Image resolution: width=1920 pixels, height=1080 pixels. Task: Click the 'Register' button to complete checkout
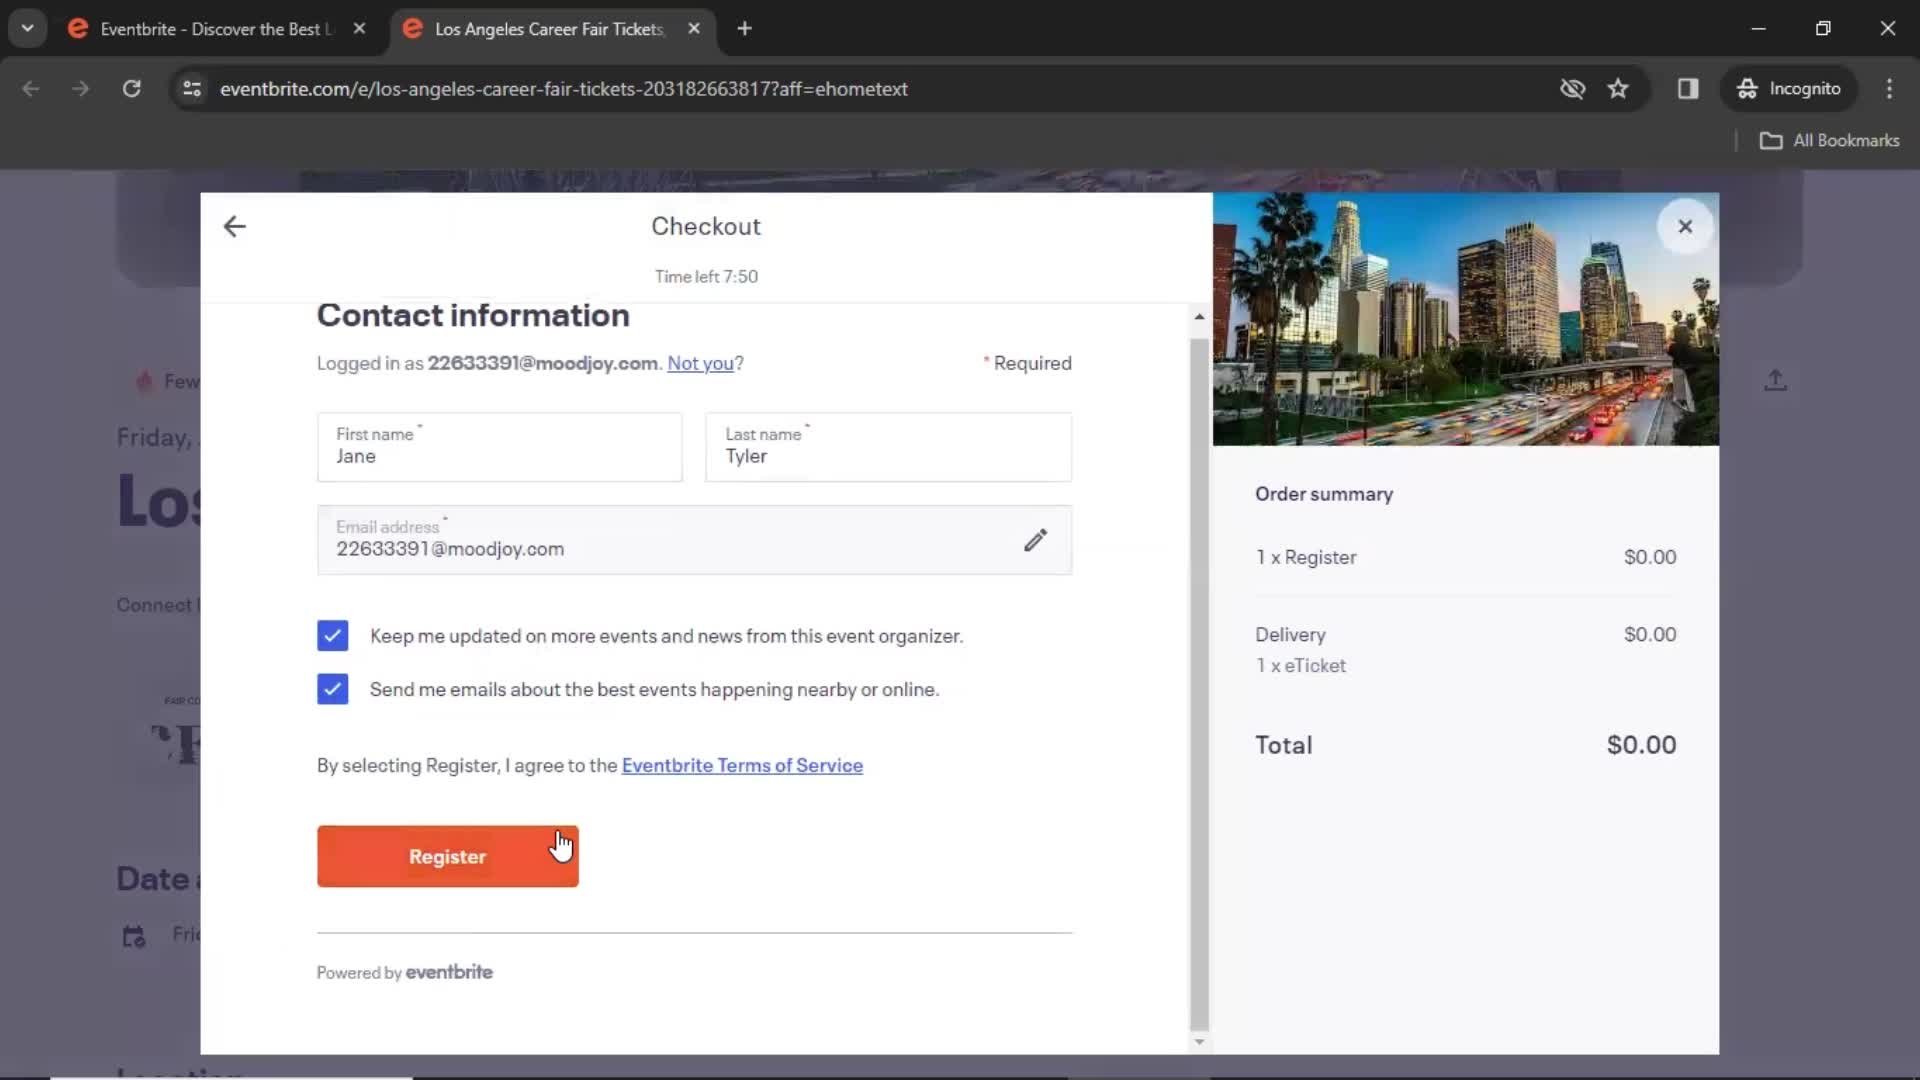click(447, 856)
